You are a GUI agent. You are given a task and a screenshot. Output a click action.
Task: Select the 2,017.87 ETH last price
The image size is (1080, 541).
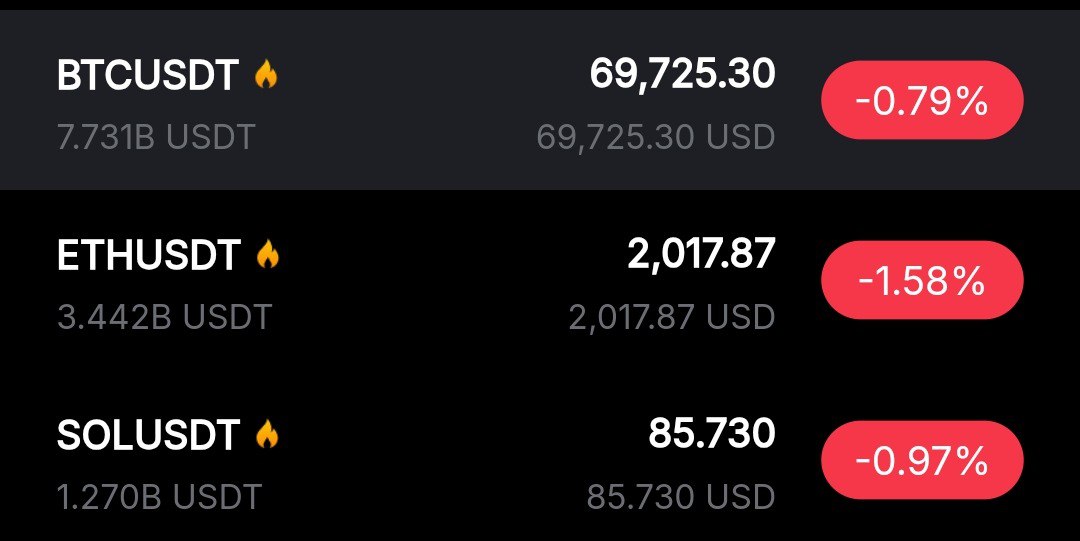click(701, 254)
